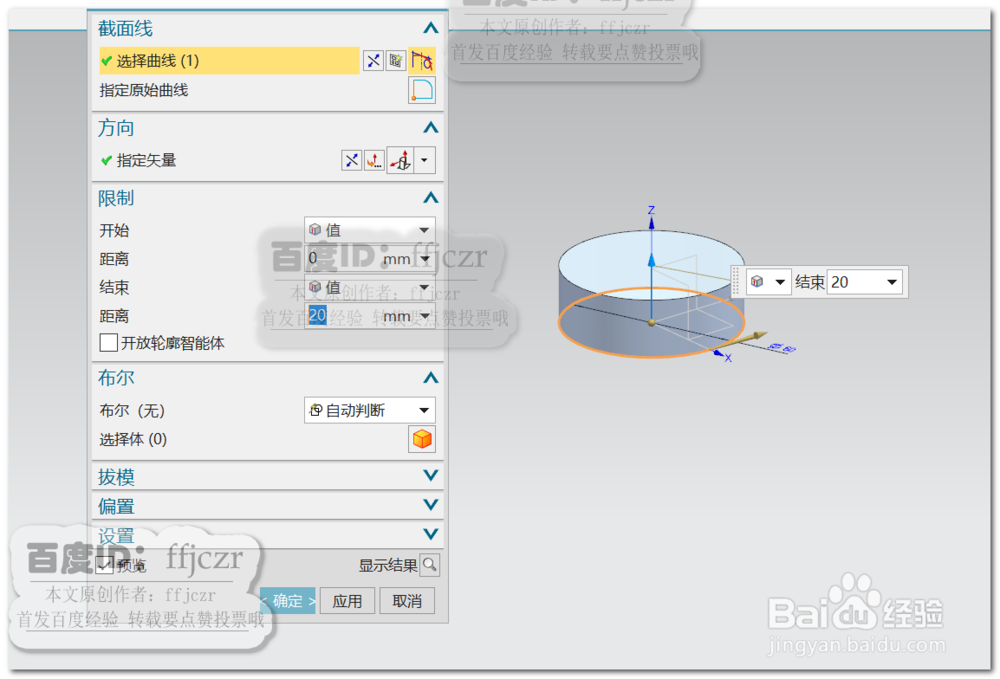1000x679 pixels.
Task: Enable the 开放轮廓智能体 checkbox
Action: pos(108,343)
